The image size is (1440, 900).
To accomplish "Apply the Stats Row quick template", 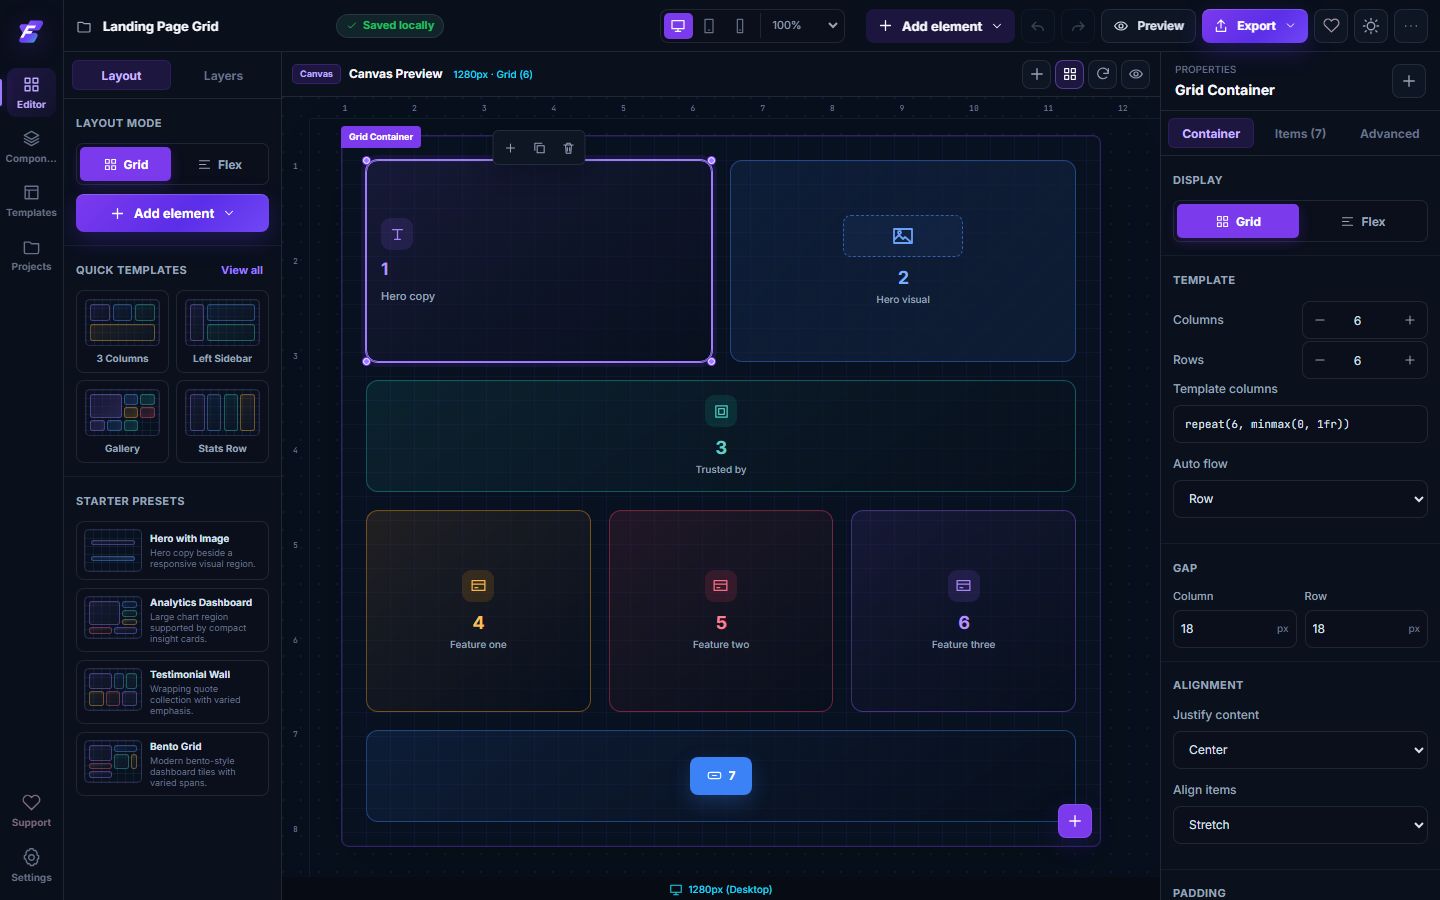I will pos(222,421).
